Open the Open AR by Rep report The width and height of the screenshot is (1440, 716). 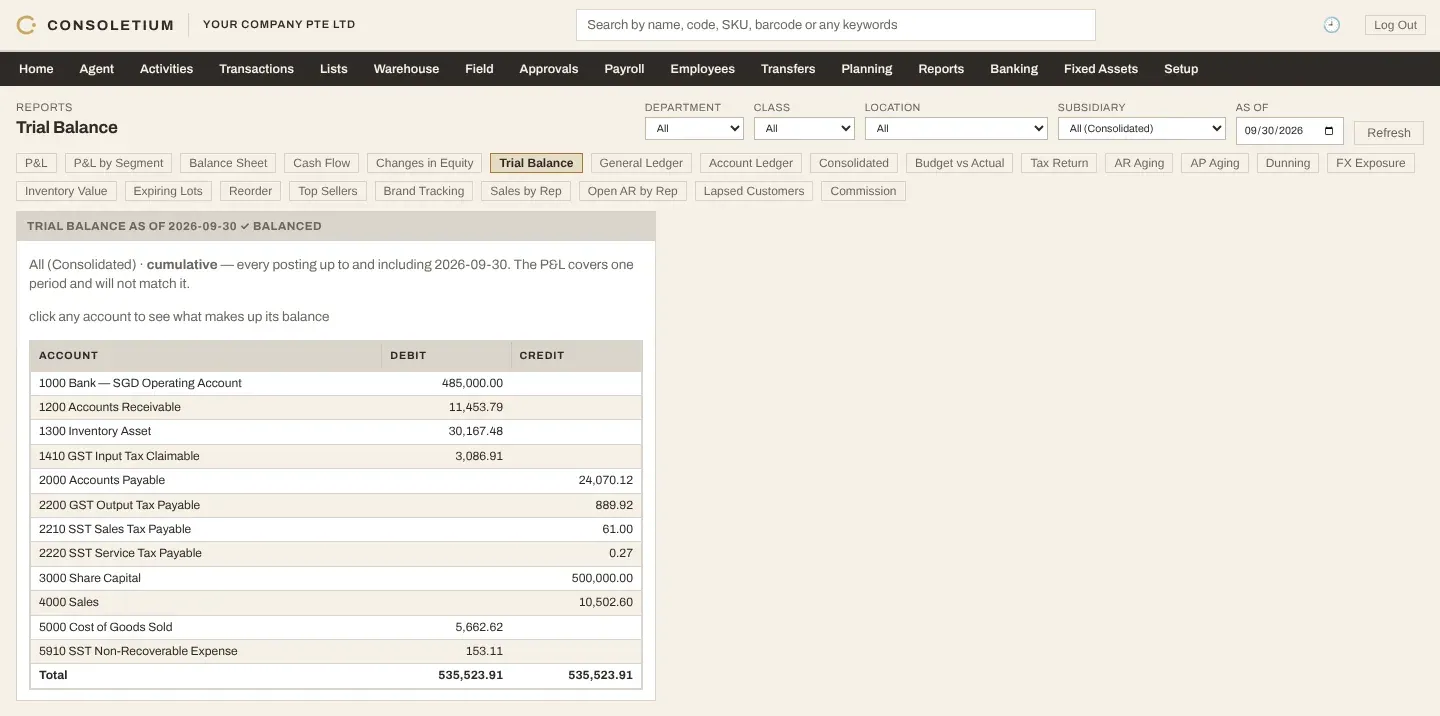[x=633, y=191]
